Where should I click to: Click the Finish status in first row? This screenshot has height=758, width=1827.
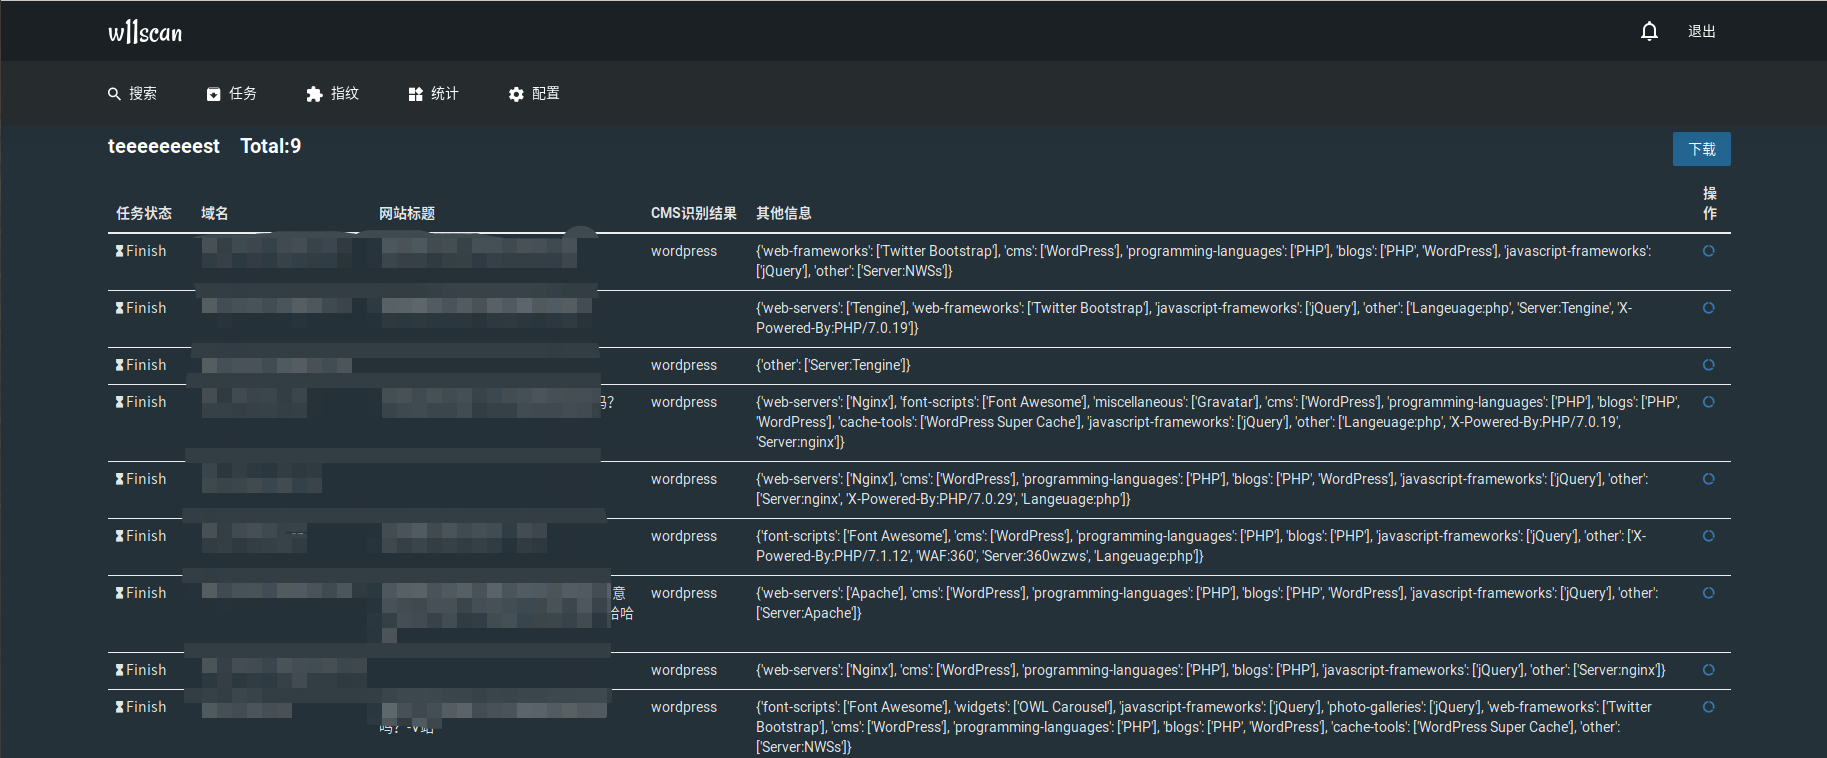141,251
